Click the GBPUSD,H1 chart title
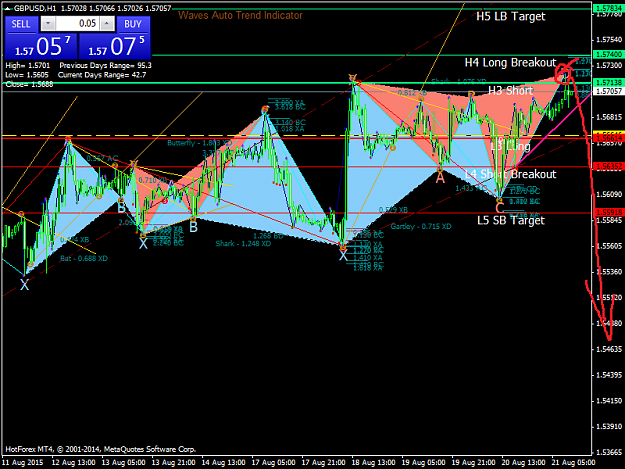Viewport: 625px width, 469px height. pyautogui.click(x=35, y=8)
